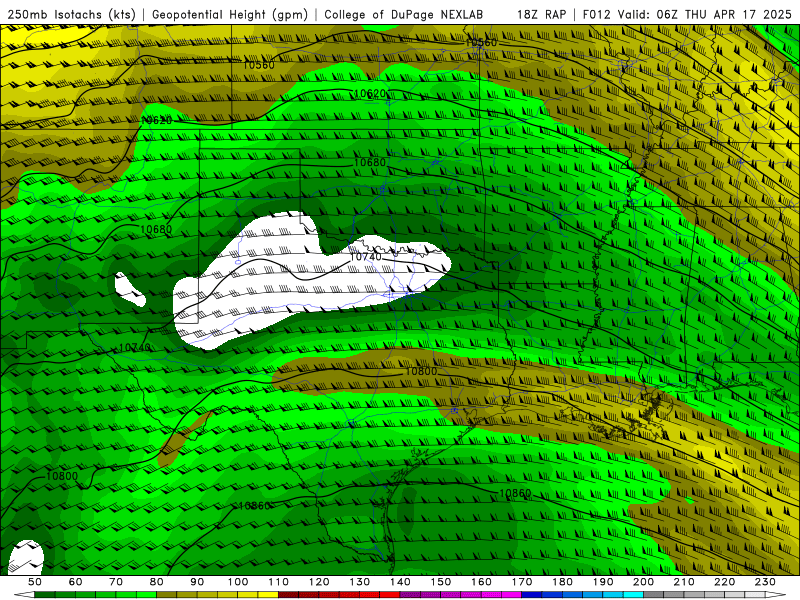
Task: Click the 10560 contour label overlapping a blue state border
Action: [481, 43]
